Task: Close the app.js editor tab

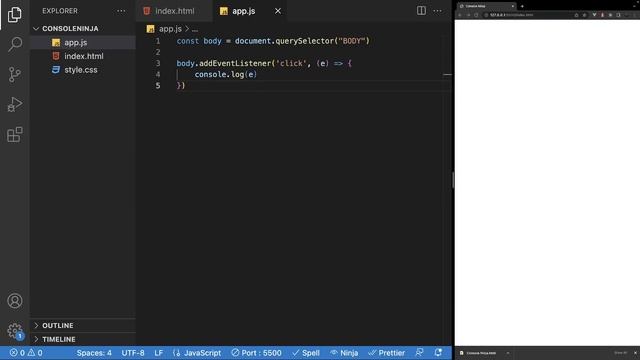Action: [x=278, y=11]
